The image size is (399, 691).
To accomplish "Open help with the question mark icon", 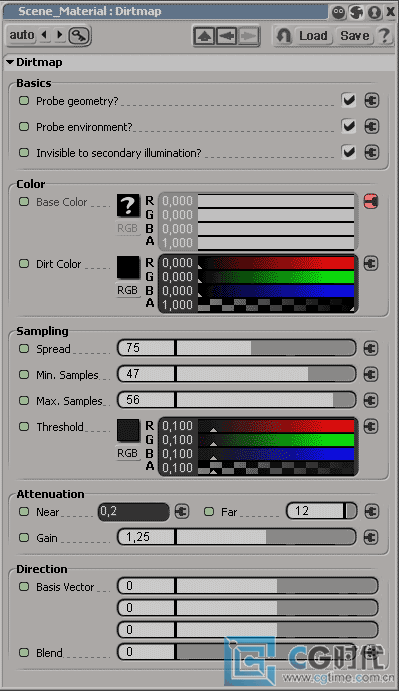I will coord(384,35).
